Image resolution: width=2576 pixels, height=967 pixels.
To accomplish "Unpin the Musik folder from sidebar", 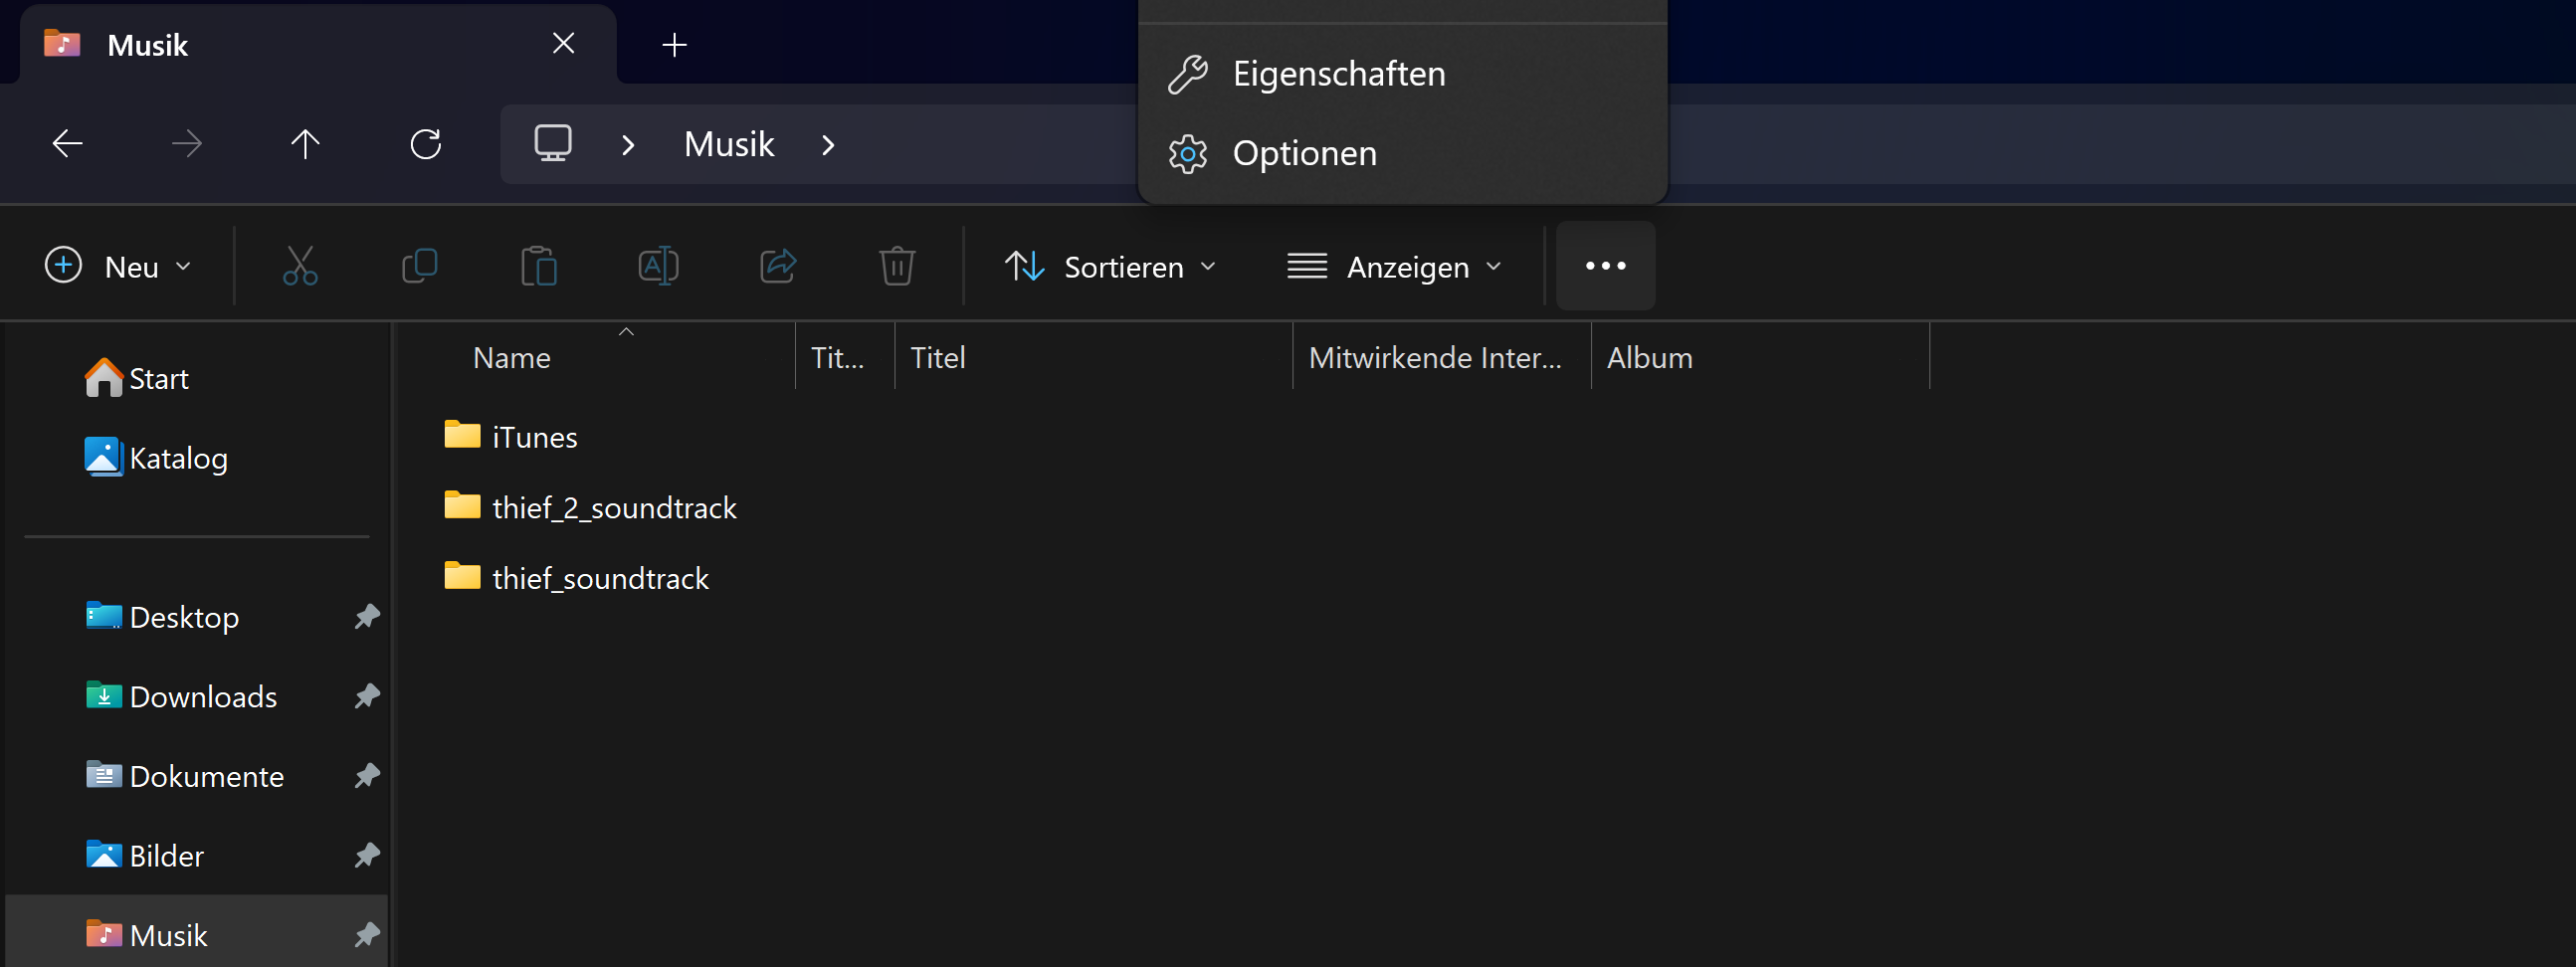I will (x=367, y=934).
